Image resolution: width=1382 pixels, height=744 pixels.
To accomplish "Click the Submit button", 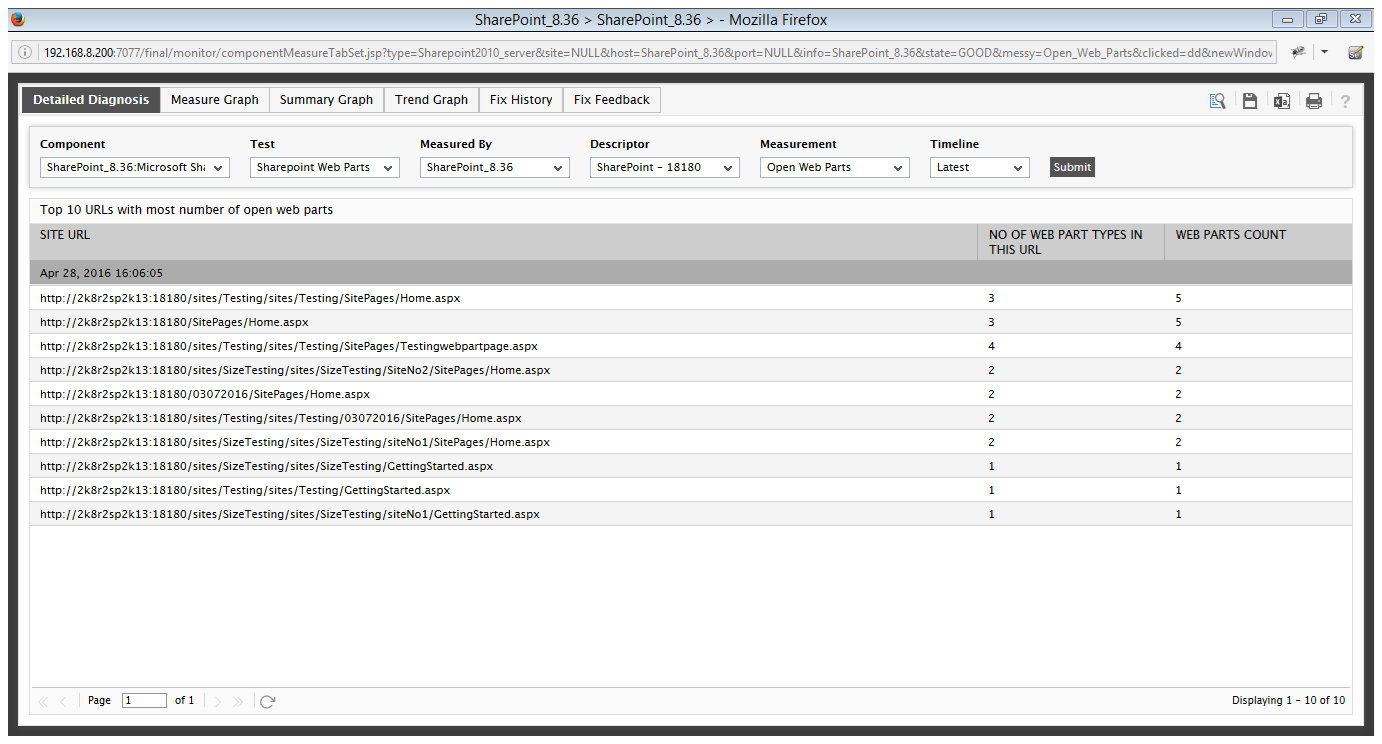I will (1072, 167).
